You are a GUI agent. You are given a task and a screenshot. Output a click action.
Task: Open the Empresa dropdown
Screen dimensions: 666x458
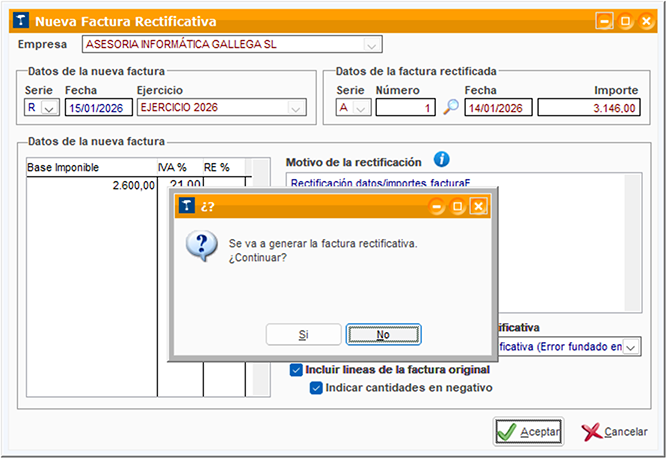(372, 45)
